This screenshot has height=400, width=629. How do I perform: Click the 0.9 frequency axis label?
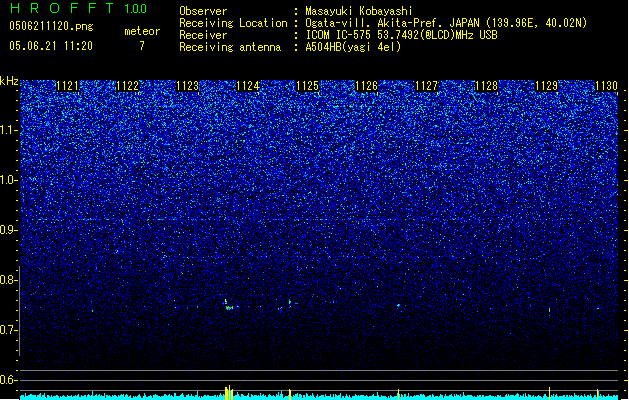coord(8,230)
